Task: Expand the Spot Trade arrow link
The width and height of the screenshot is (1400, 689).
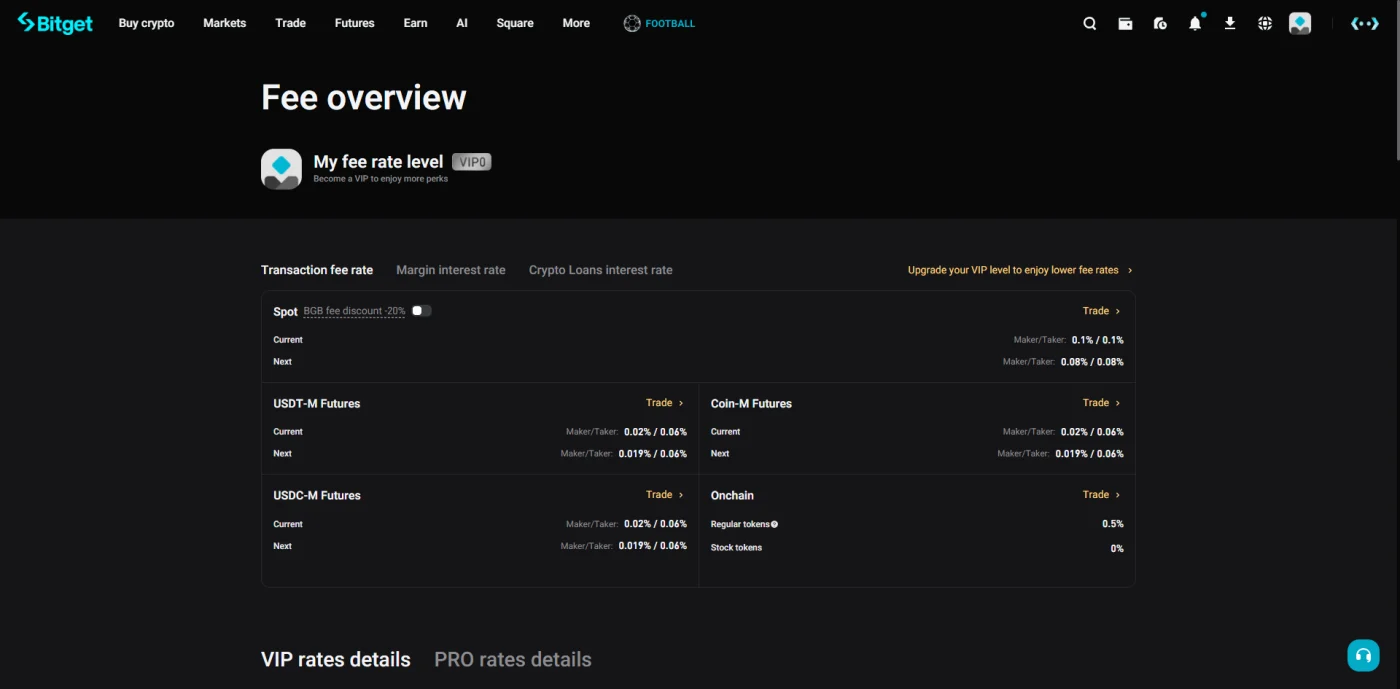Action: pyautogui.click(x=1101, y=311)
